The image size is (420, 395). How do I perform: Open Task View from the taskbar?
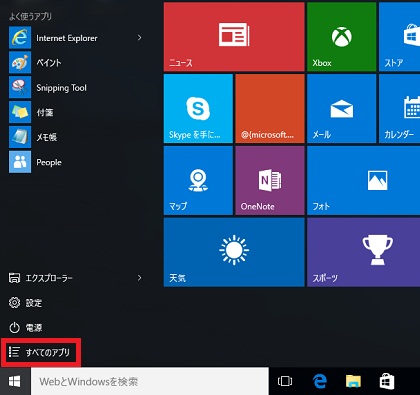285,381
